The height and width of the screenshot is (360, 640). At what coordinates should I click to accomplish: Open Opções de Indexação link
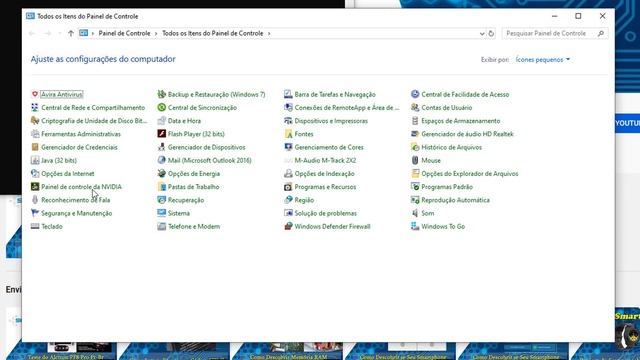pos(324,173)
